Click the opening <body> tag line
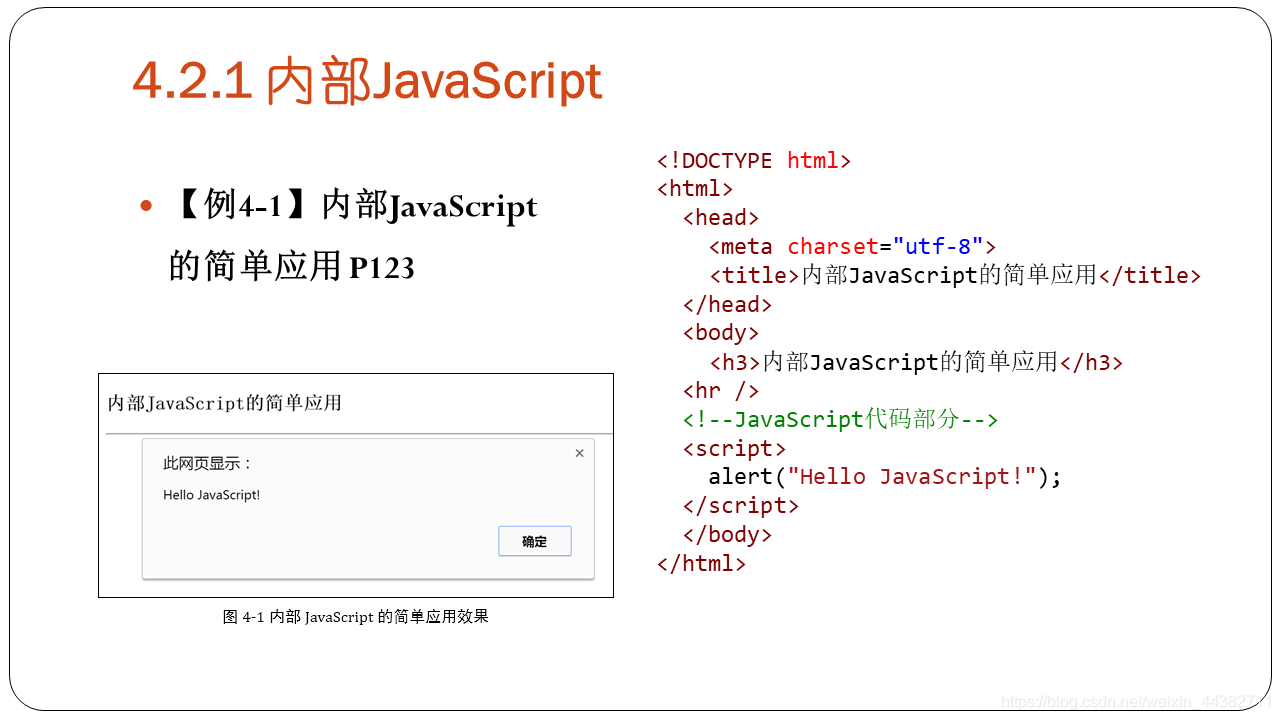 [x=721, y=332]
